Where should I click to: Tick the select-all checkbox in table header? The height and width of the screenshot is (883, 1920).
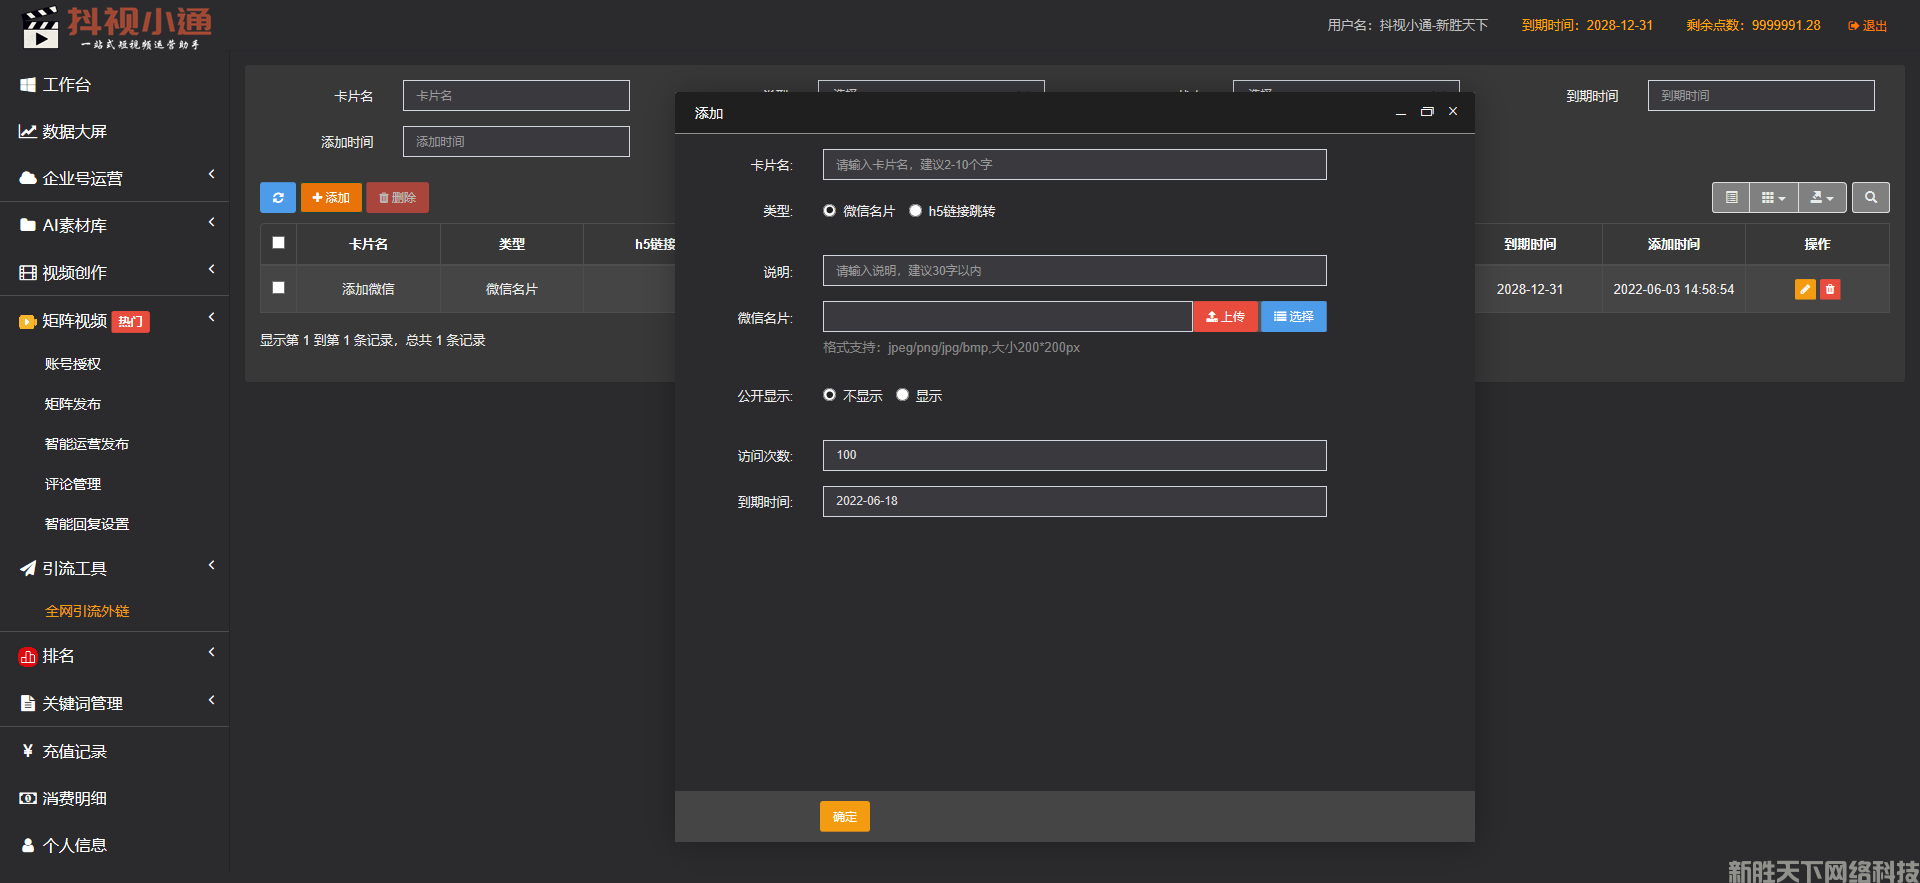tap(279, 243)
